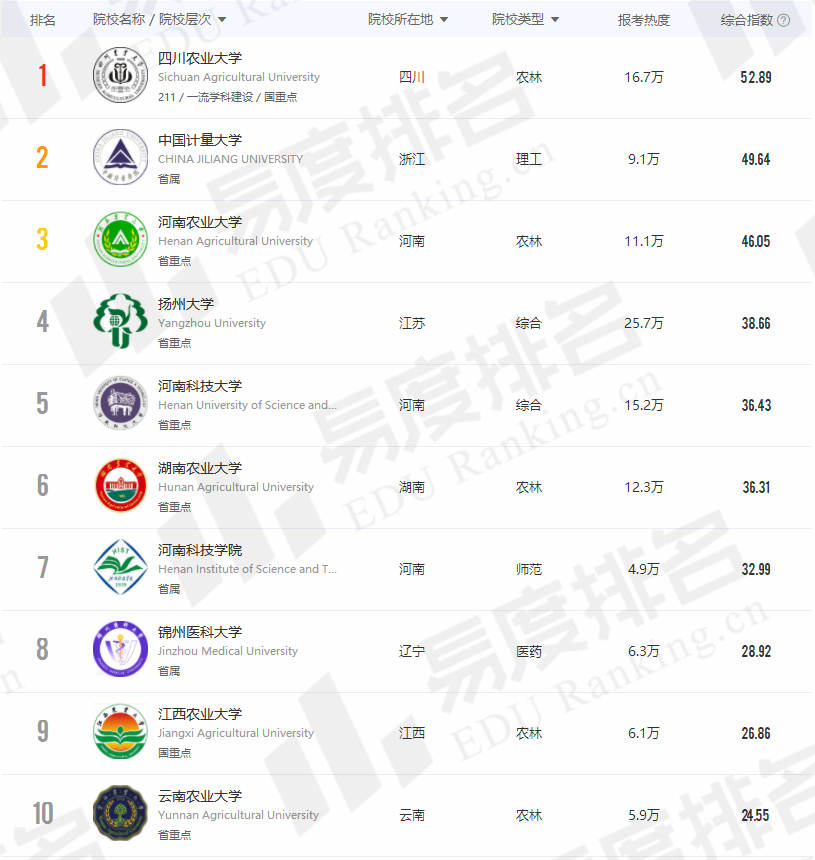This screenshot has width=815, height=860.
Task: Click the Hunan Agricultural University logo
Action: pos(120,486)
